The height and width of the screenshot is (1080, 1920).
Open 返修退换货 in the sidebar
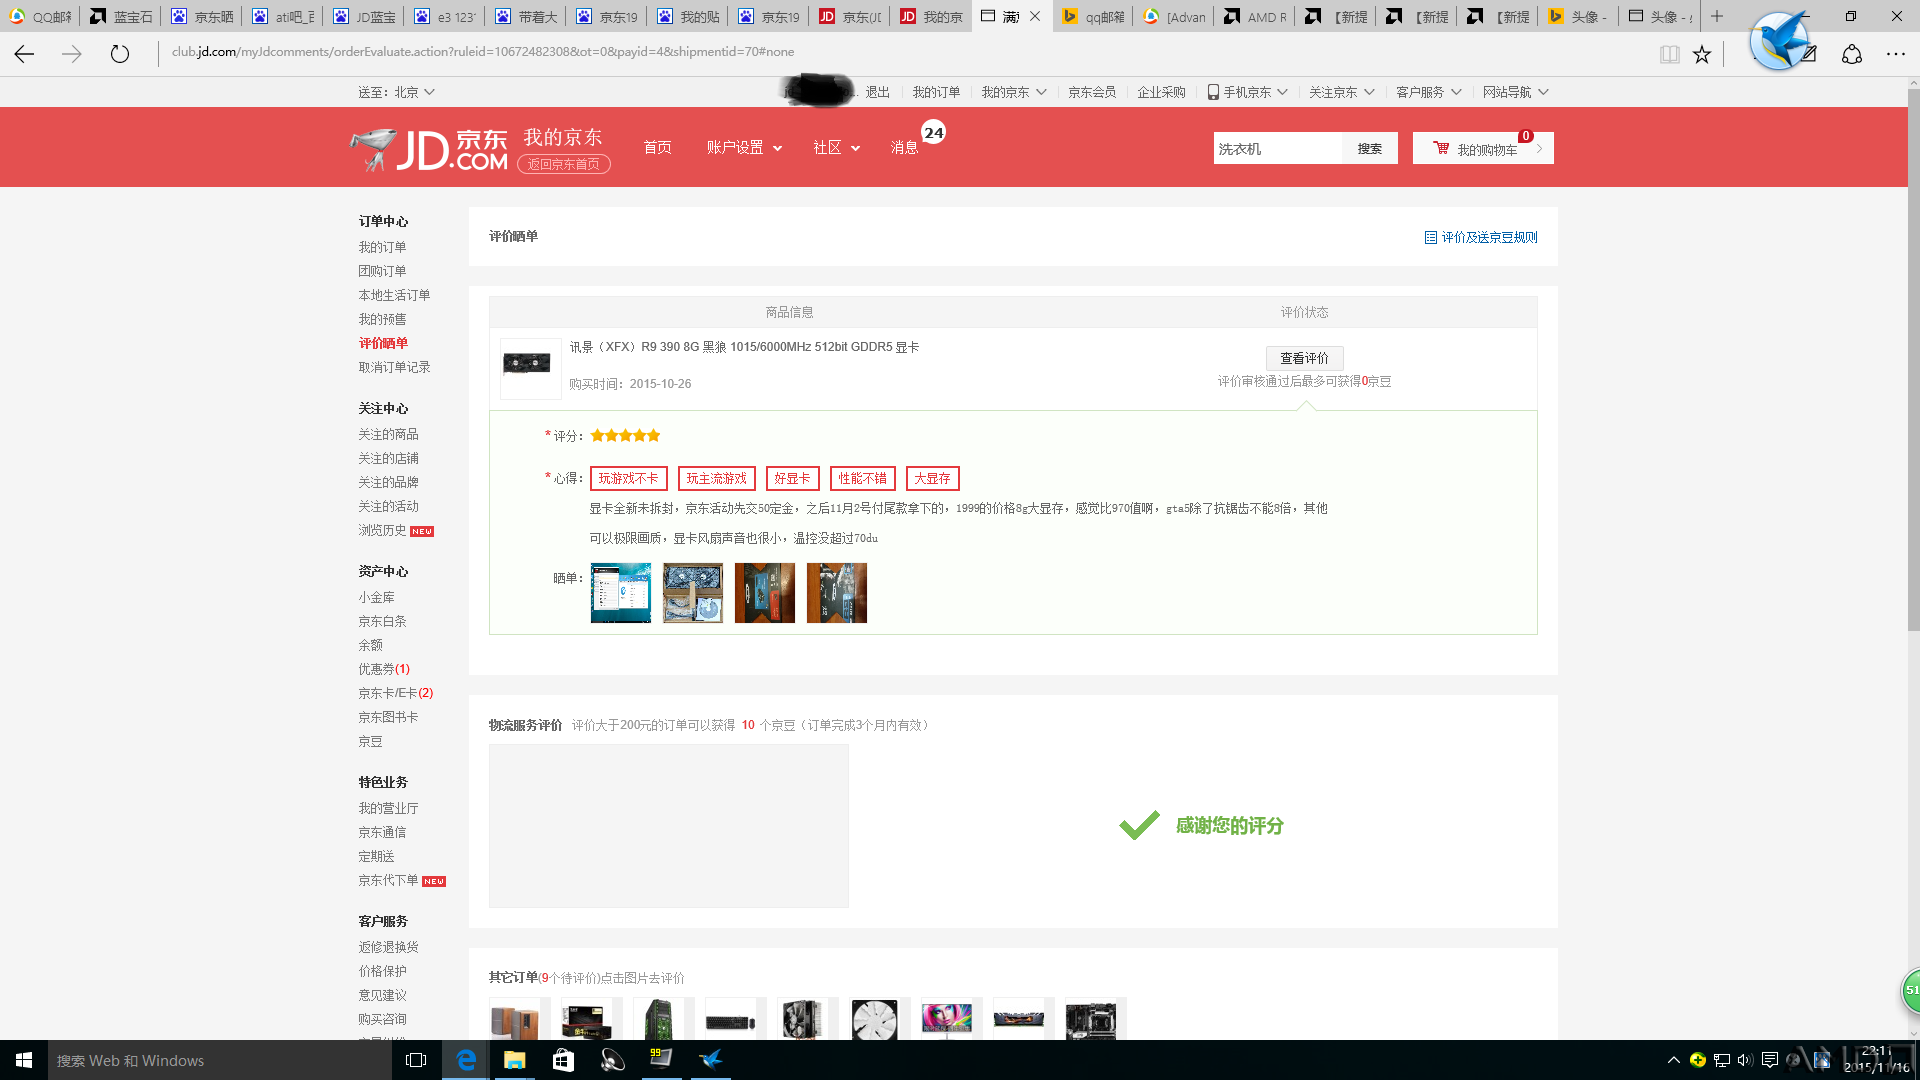coord(388,947)
